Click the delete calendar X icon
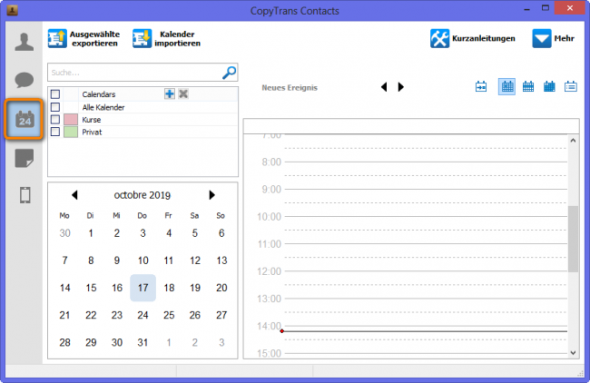The width and height of the screenshot is (590, 383). click(183, 94)
